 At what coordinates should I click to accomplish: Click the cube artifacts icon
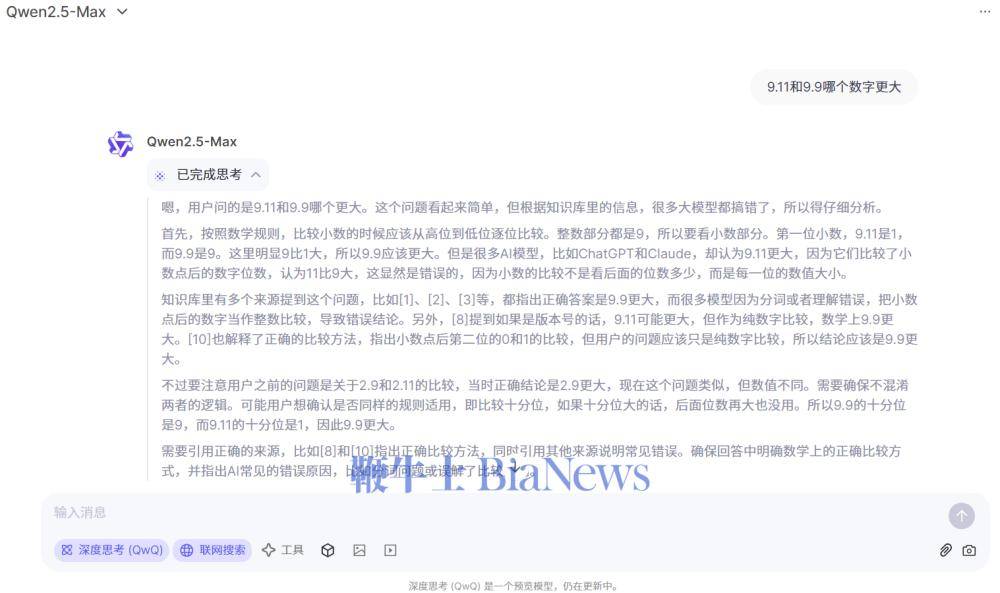point(328,550)
